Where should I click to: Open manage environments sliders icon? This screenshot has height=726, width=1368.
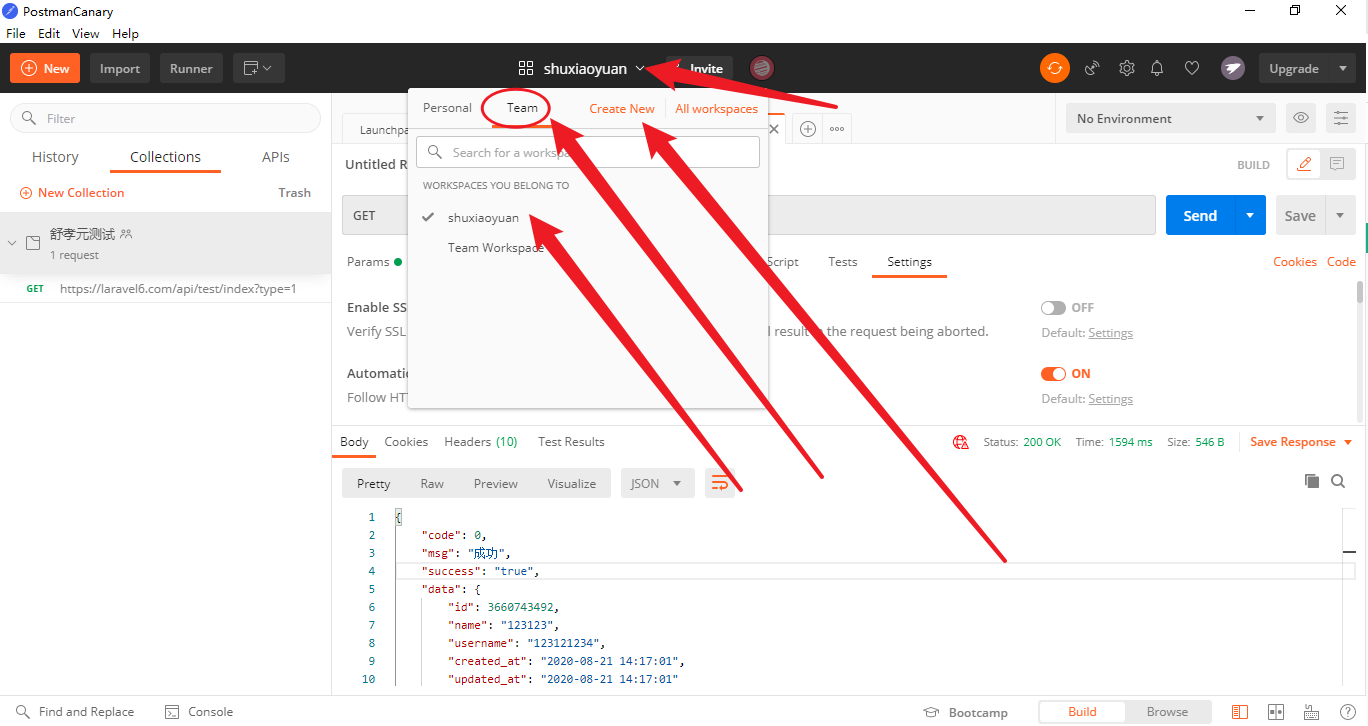coord(1341,118)
